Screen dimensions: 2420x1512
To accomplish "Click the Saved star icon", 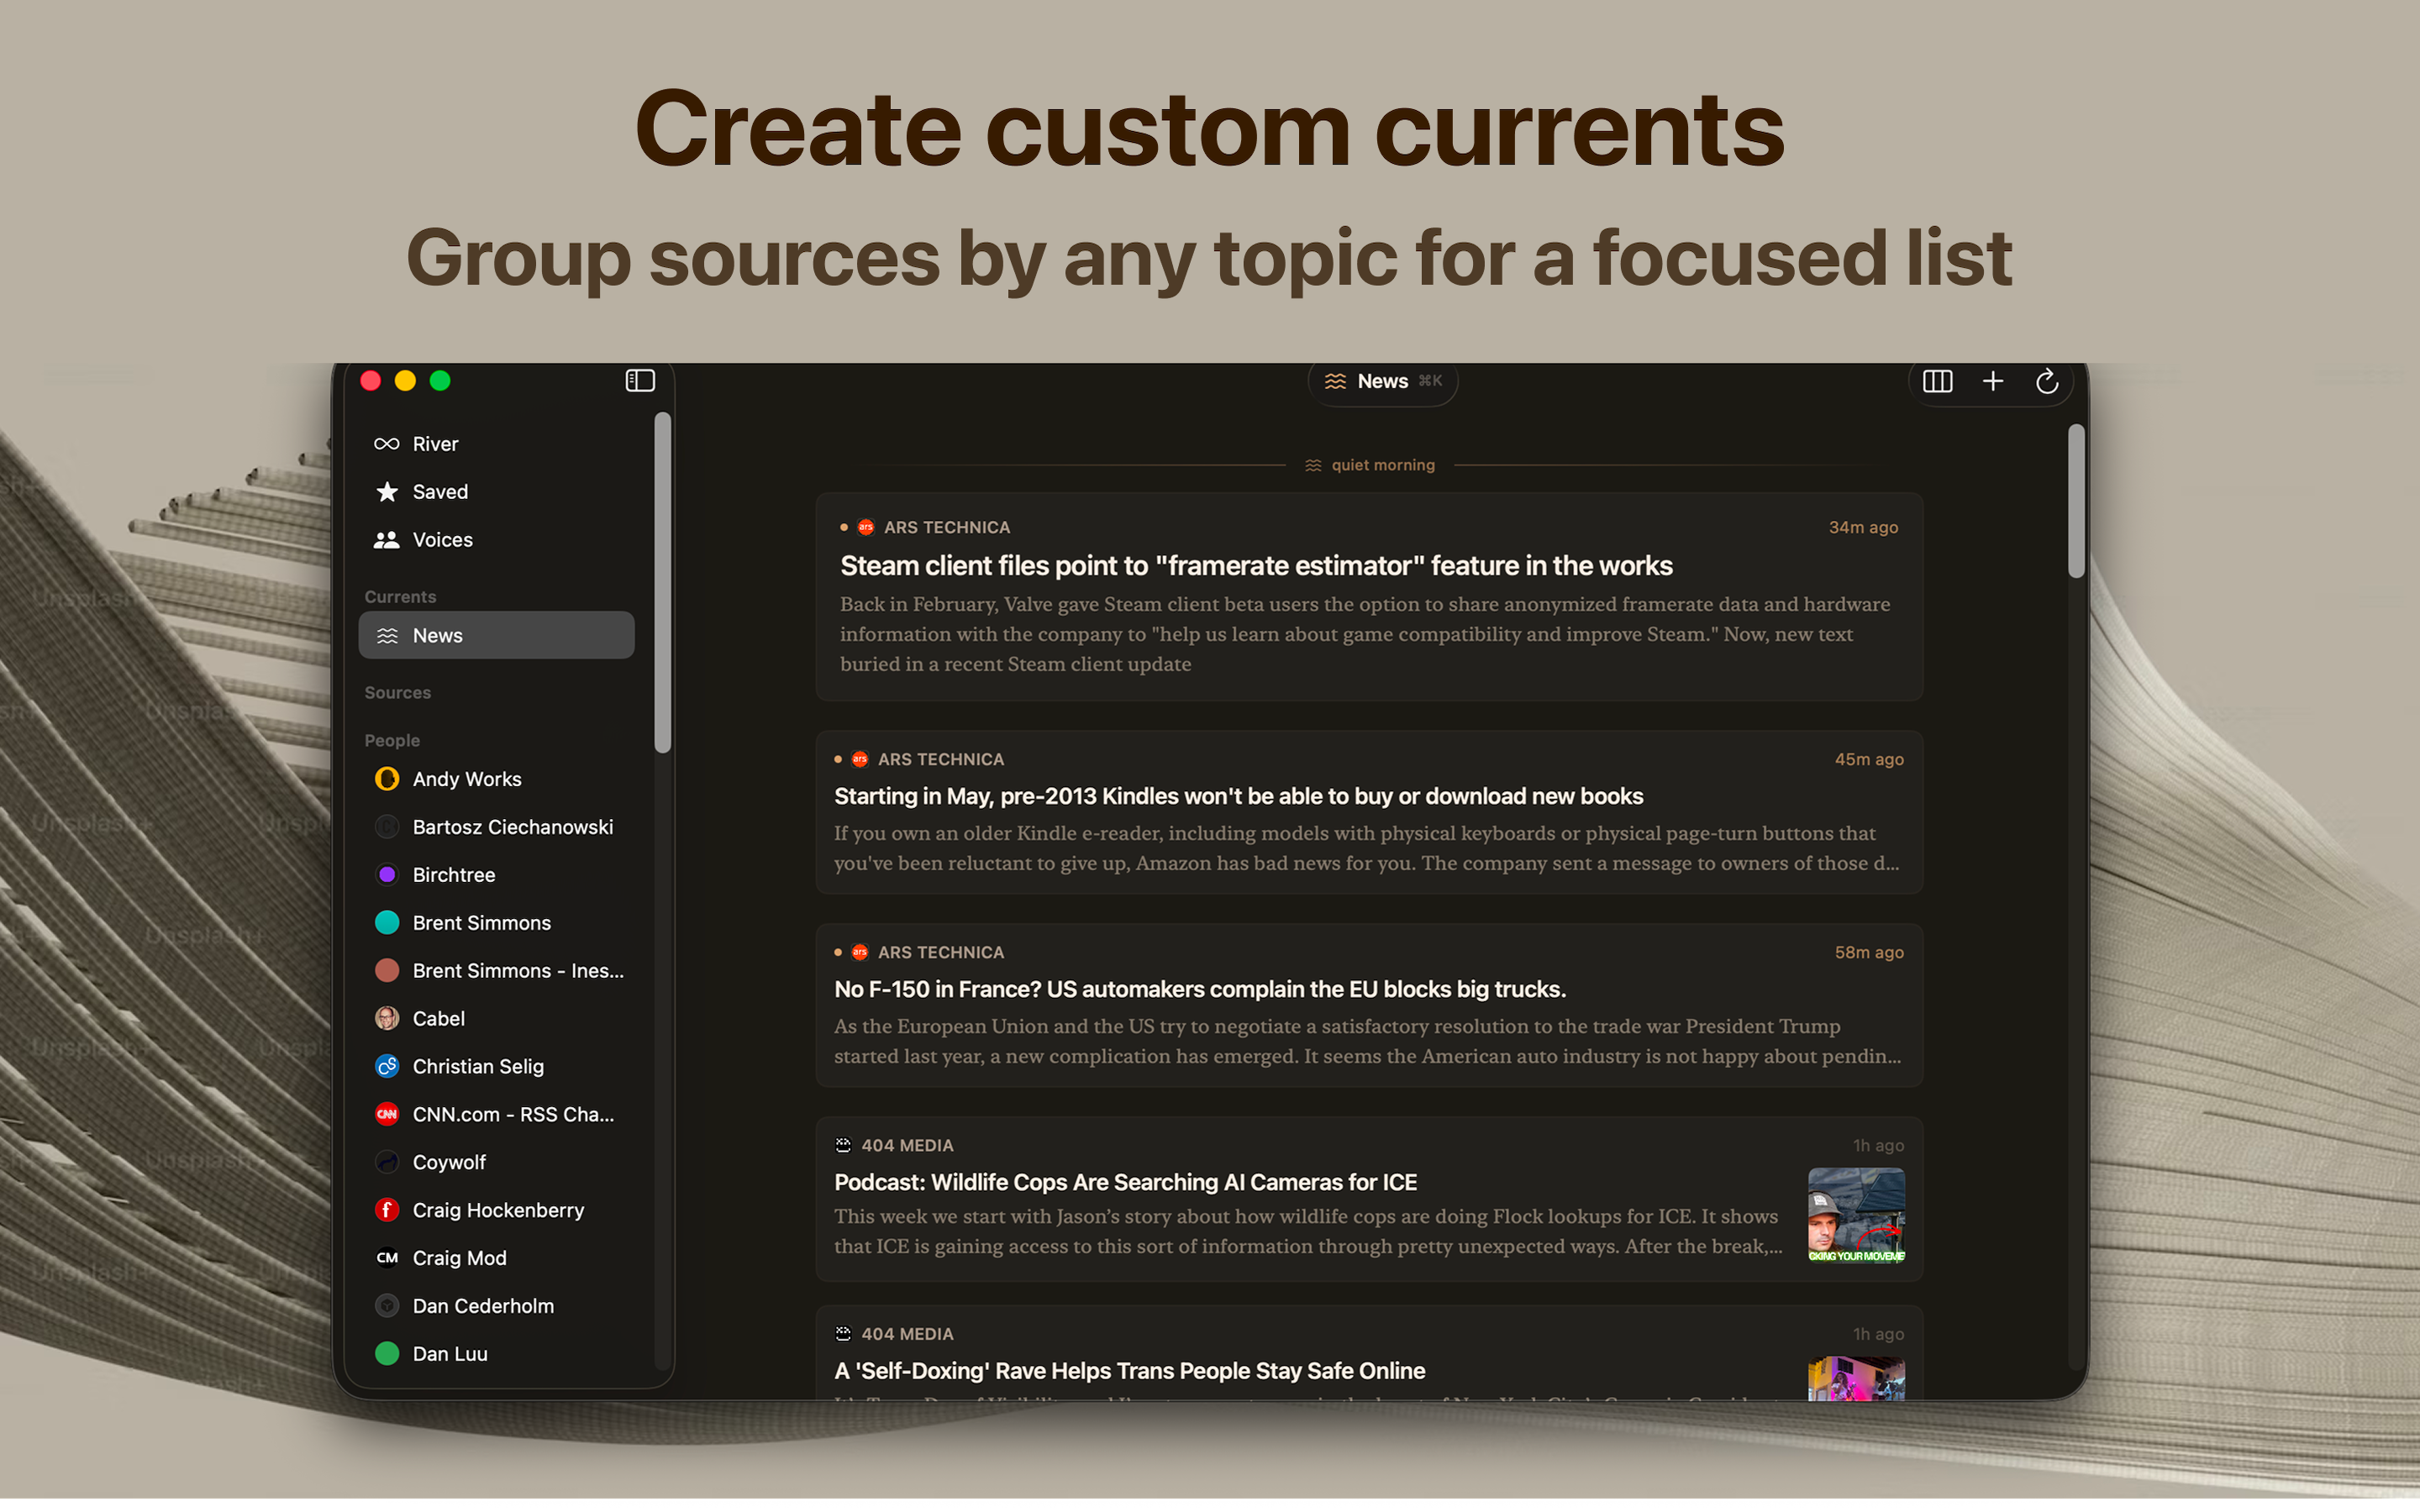I will coord(387,492).
